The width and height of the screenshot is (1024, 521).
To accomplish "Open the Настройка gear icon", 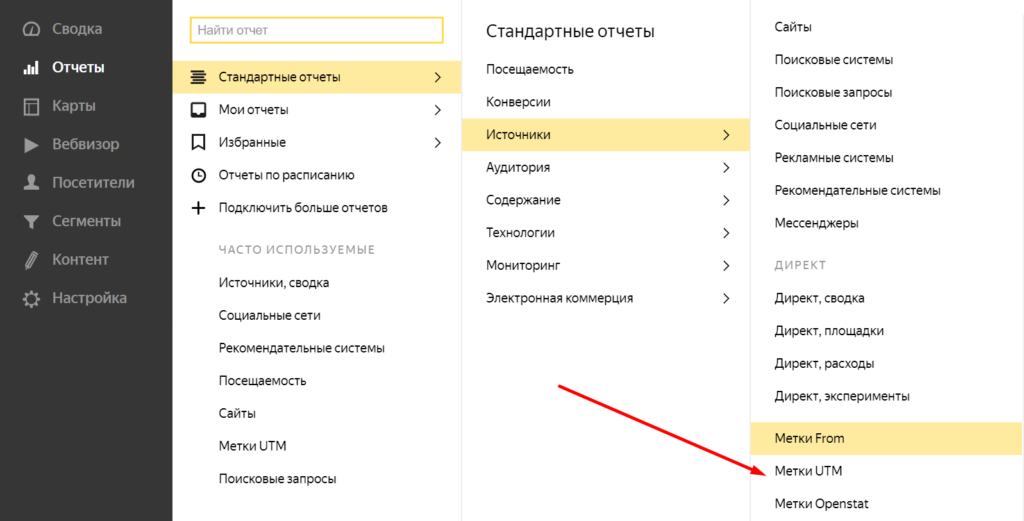I will (31, 298).
